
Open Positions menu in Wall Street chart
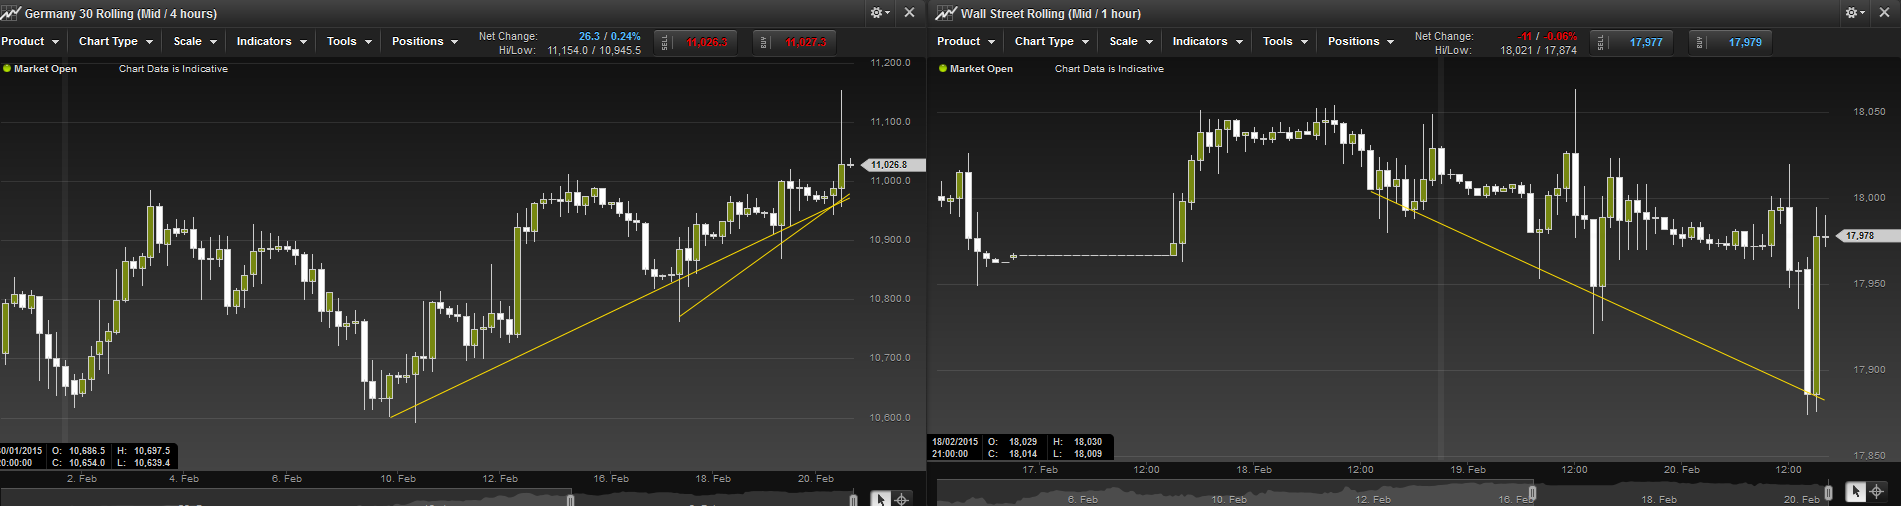click(x=1361, y=41)
